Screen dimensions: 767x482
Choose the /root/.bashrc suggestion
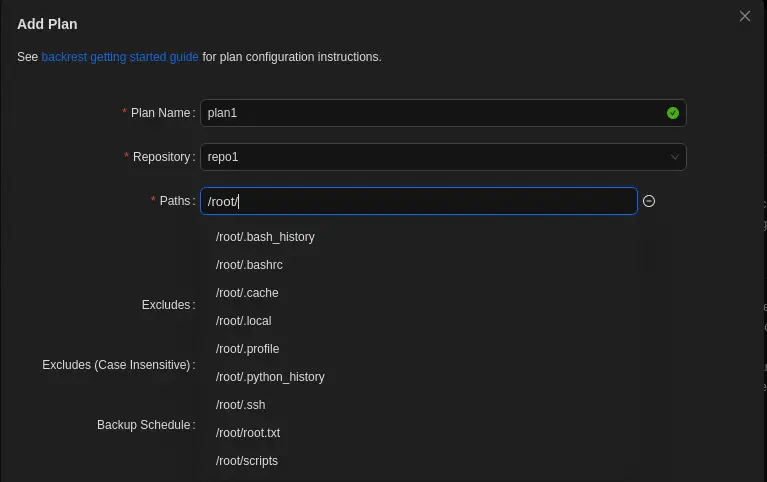[x=249, y=265]
